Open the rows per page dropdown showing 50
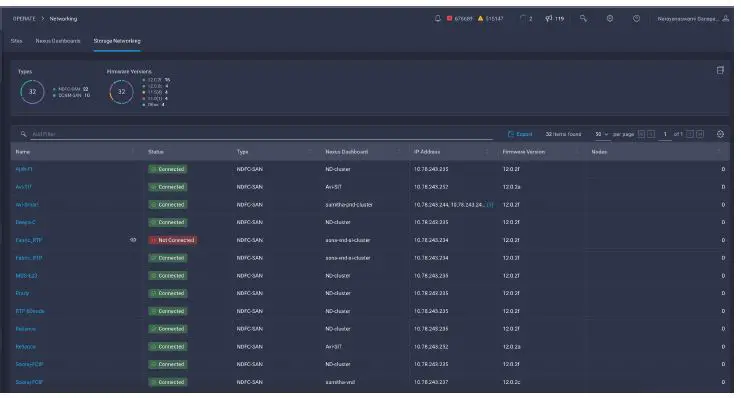Image resolution: width=741 pixels, height=398 pixels. click(x=601, y=134)
